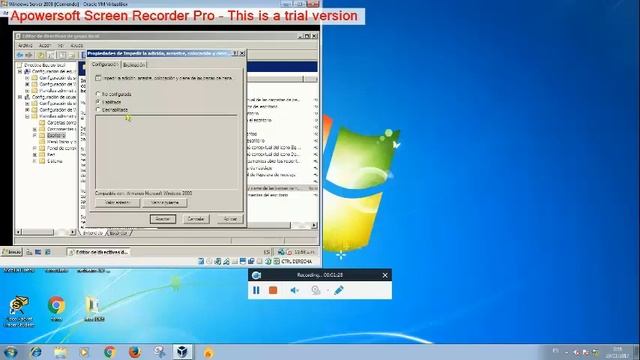Switch to the Estándar view tab

(x=118, y=233)
